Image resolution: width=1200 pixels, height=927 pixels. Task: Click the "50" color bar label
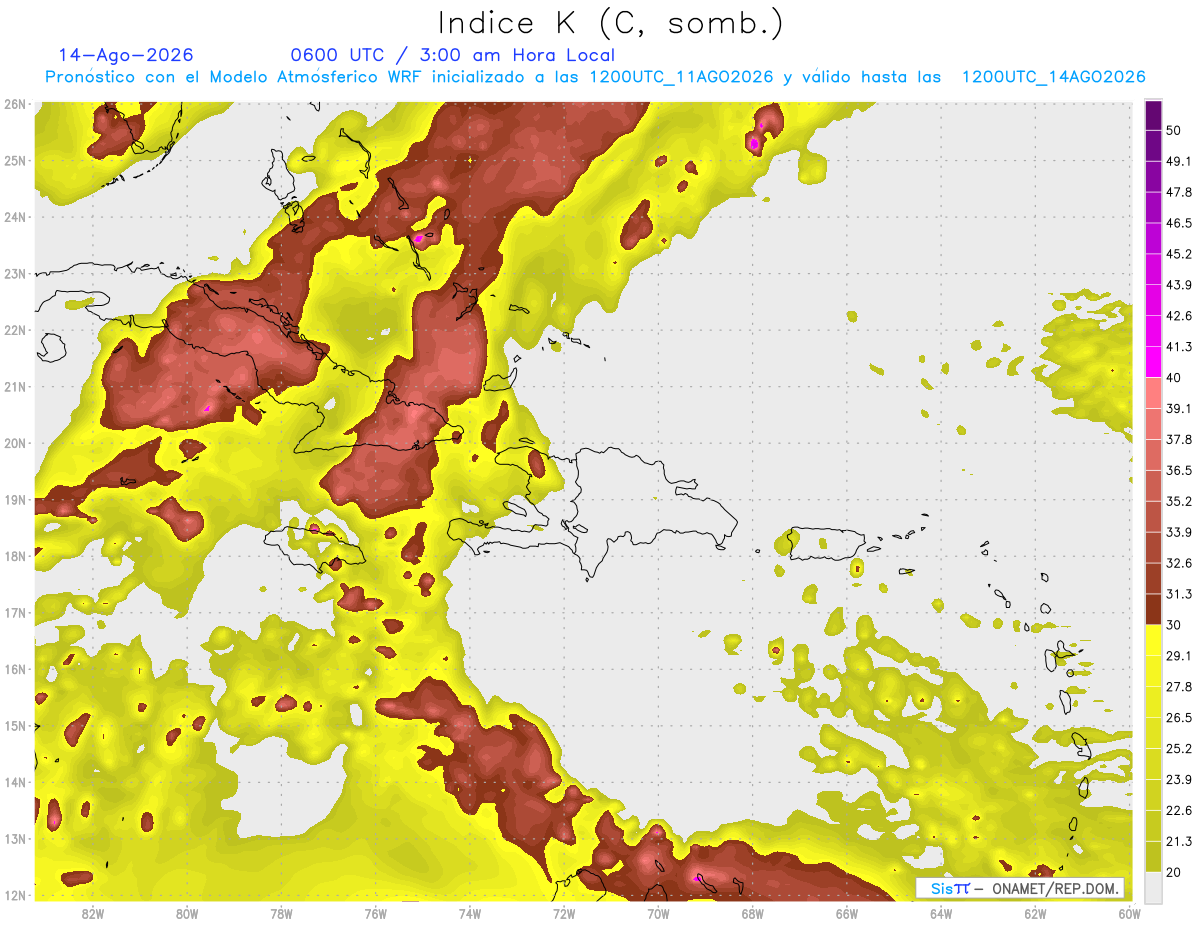pyautogui.click(x=1174, y=130)
